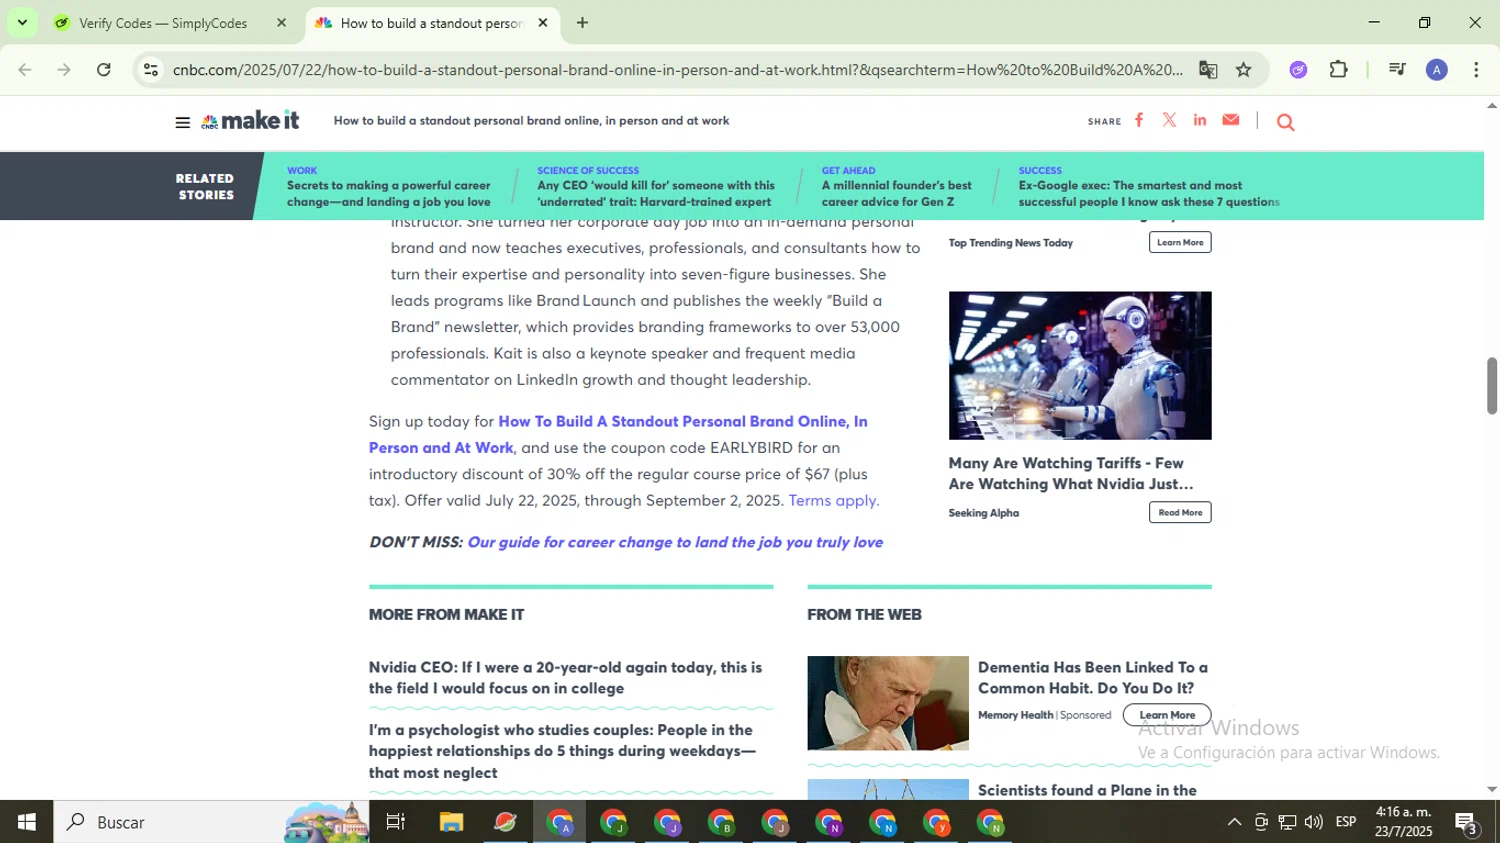Click the purple extension icon in toolbar
This screenshot has width=1500, height=843.
click(x=1298, y=70)
